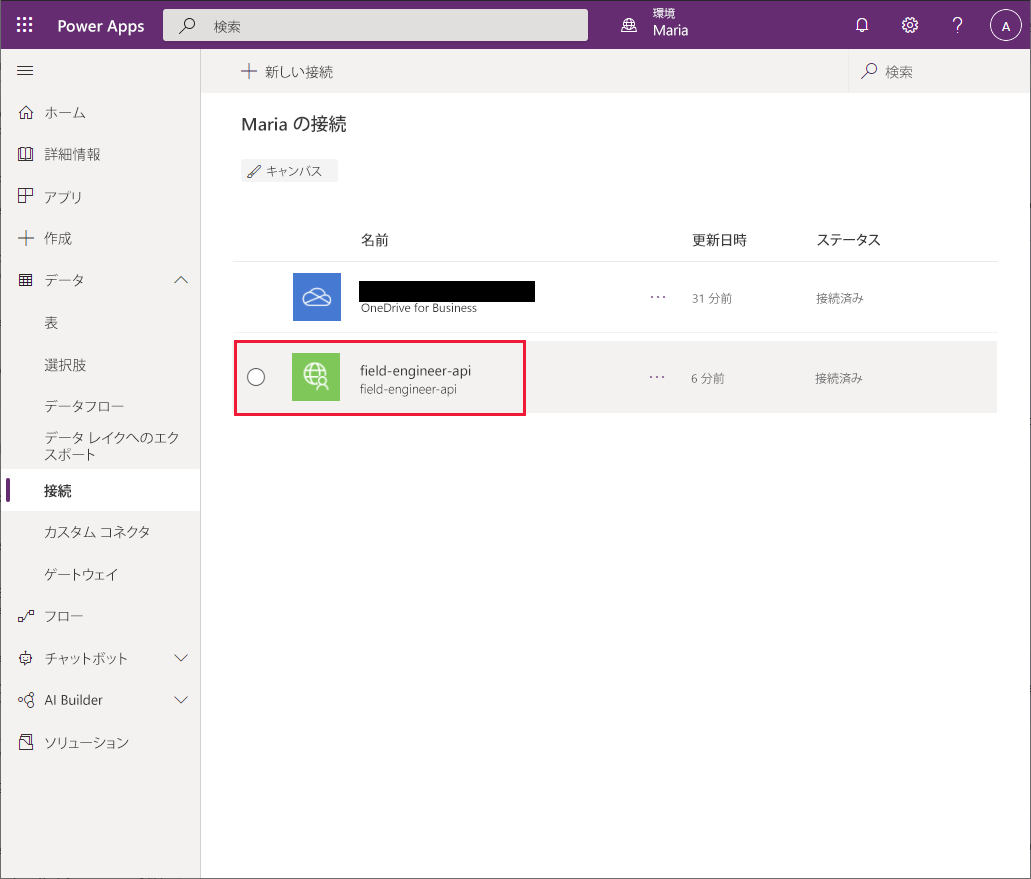The height and width of the screenshot is (879, 1031).
Task: Select the OneDrive for Business connection icon
Action: click(316, 296)
